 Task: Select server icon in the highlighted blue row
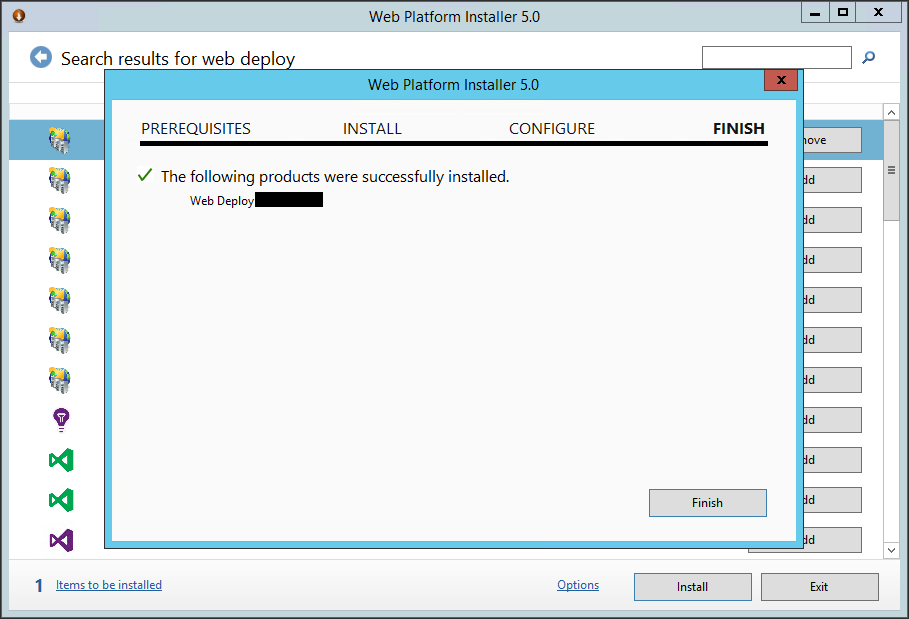[60, 140]
